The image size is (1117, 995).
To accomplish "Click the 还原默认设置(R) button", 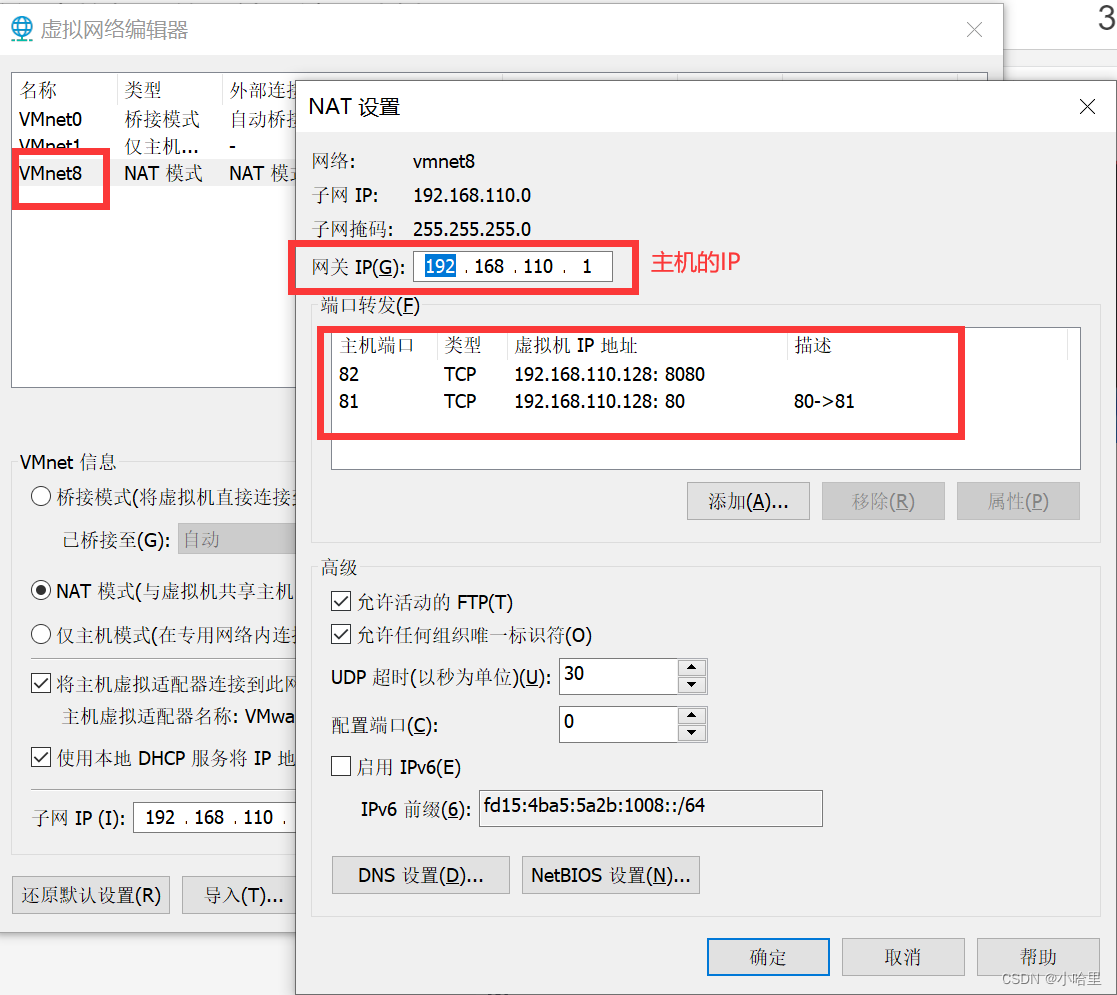I will point(91,895).
